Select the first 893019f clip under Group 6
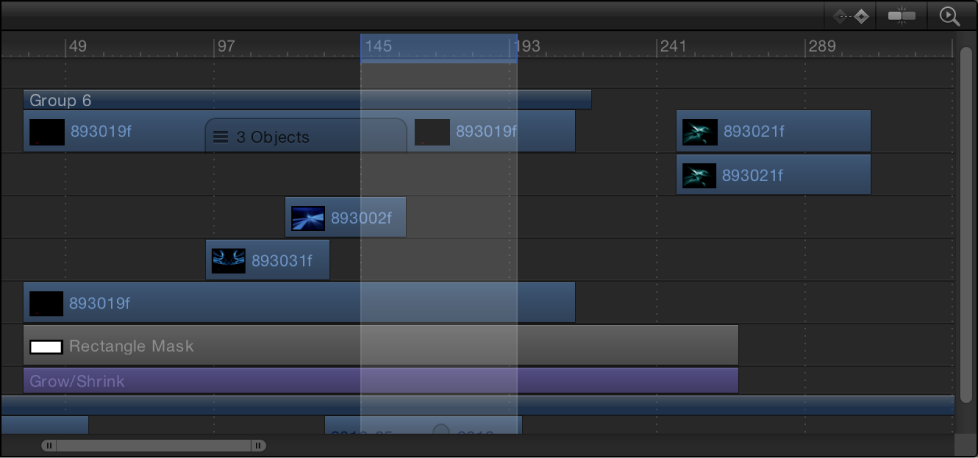978x458 pixels. [114, 131]
